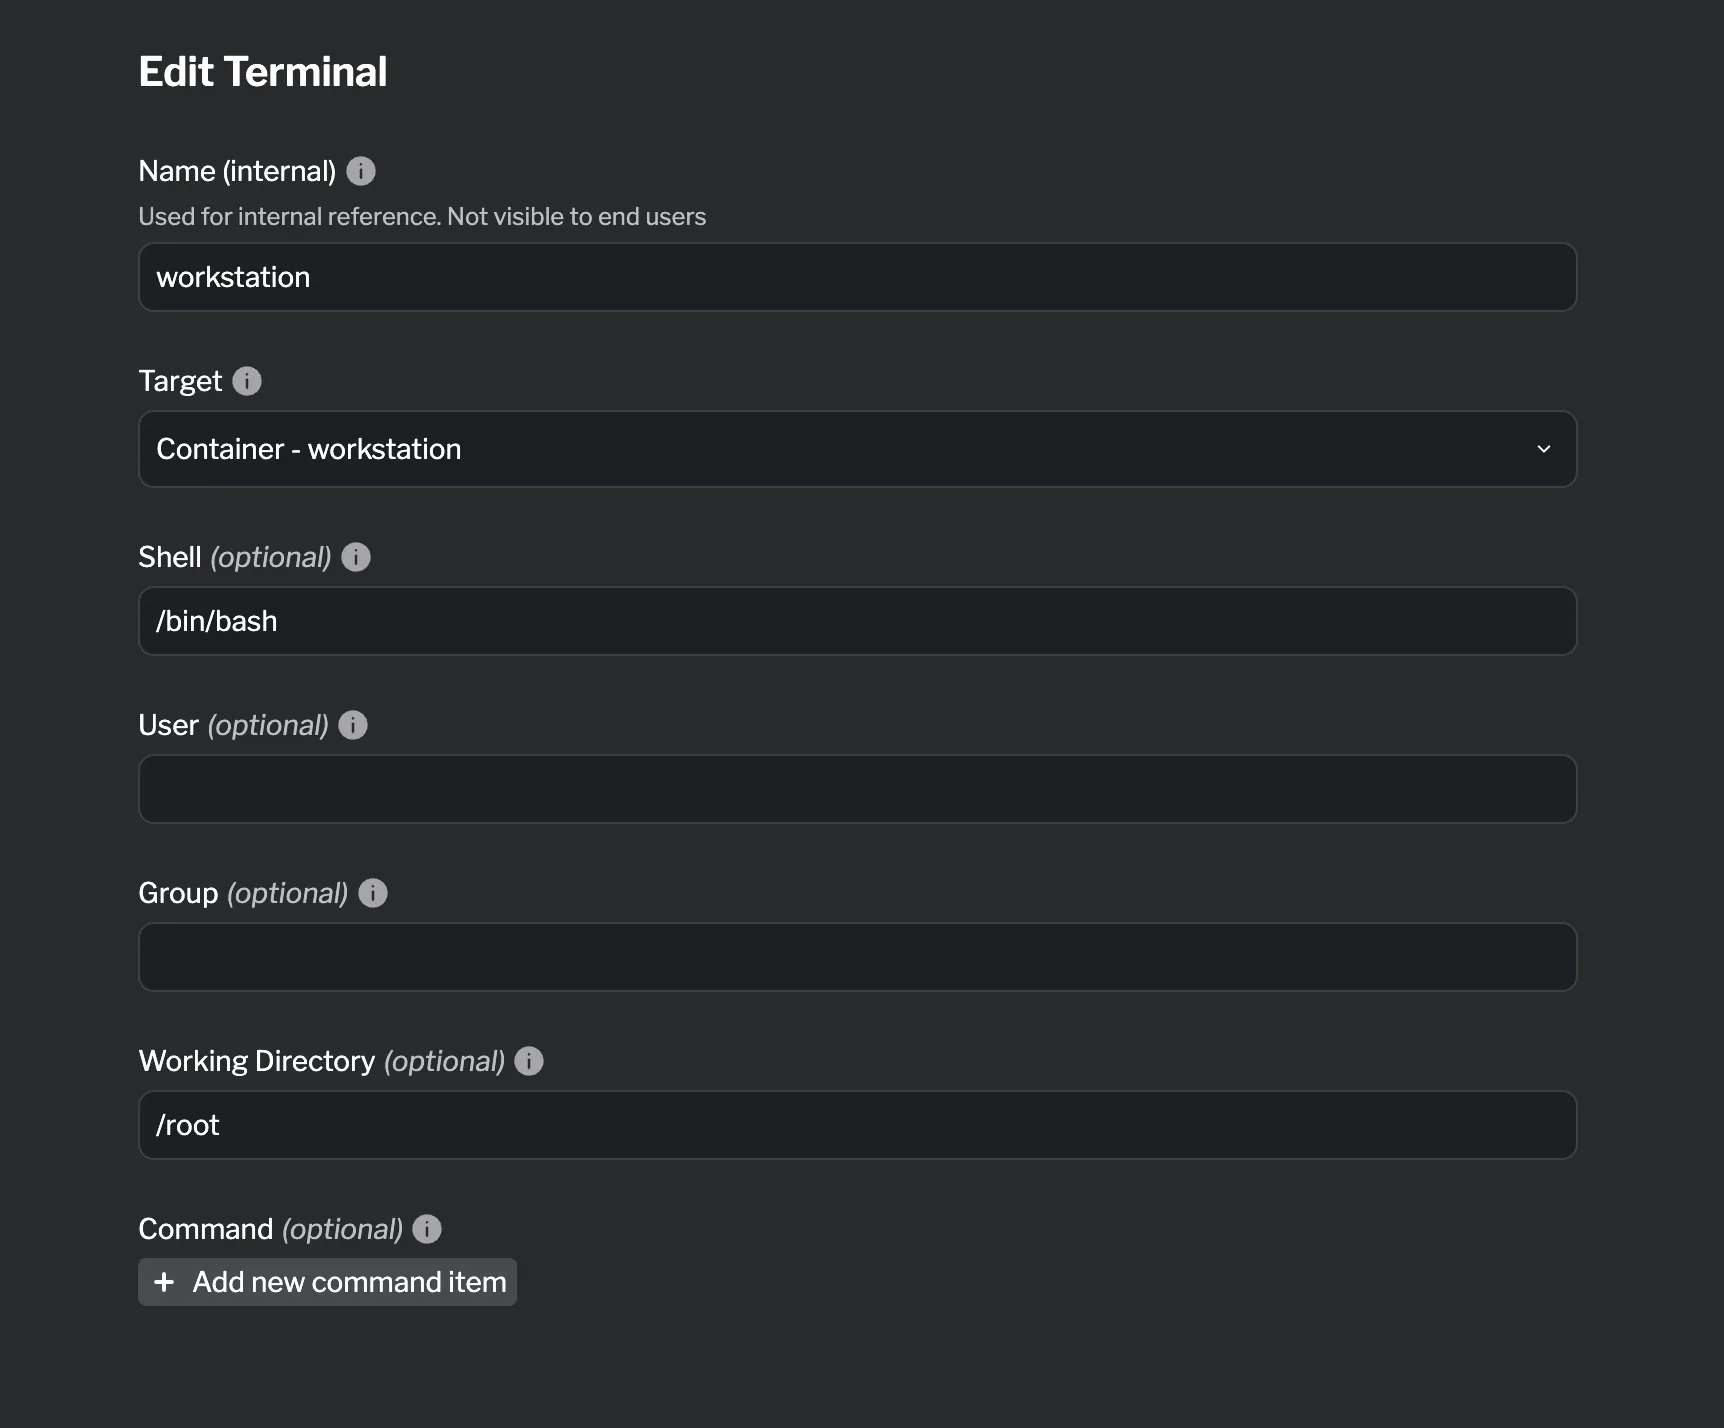Click the Target info icon
This screenshot has width=1724, height=1428.
pos(246,380)
